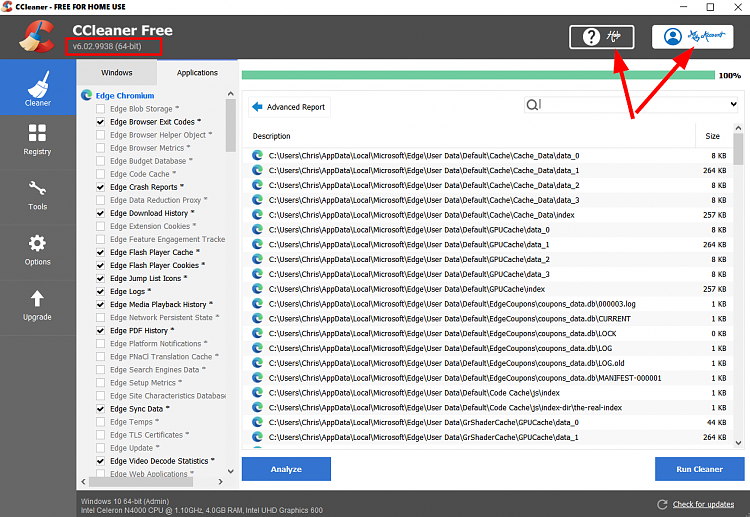Click the search magnifier icon
750x517 pixels.
pos(531,104)
